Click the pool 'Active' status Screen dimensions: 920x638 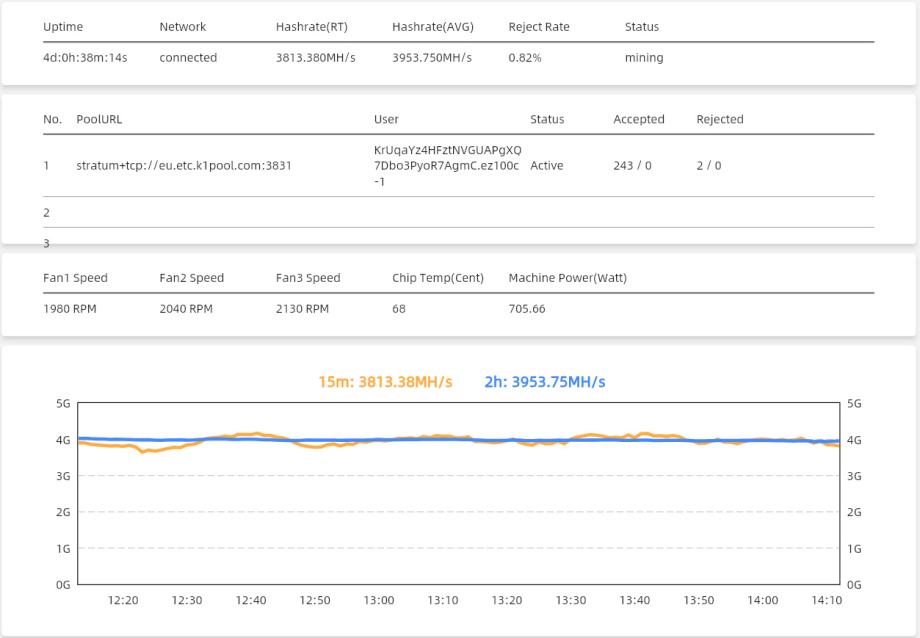pyautogui.click(x=547, y=166)
